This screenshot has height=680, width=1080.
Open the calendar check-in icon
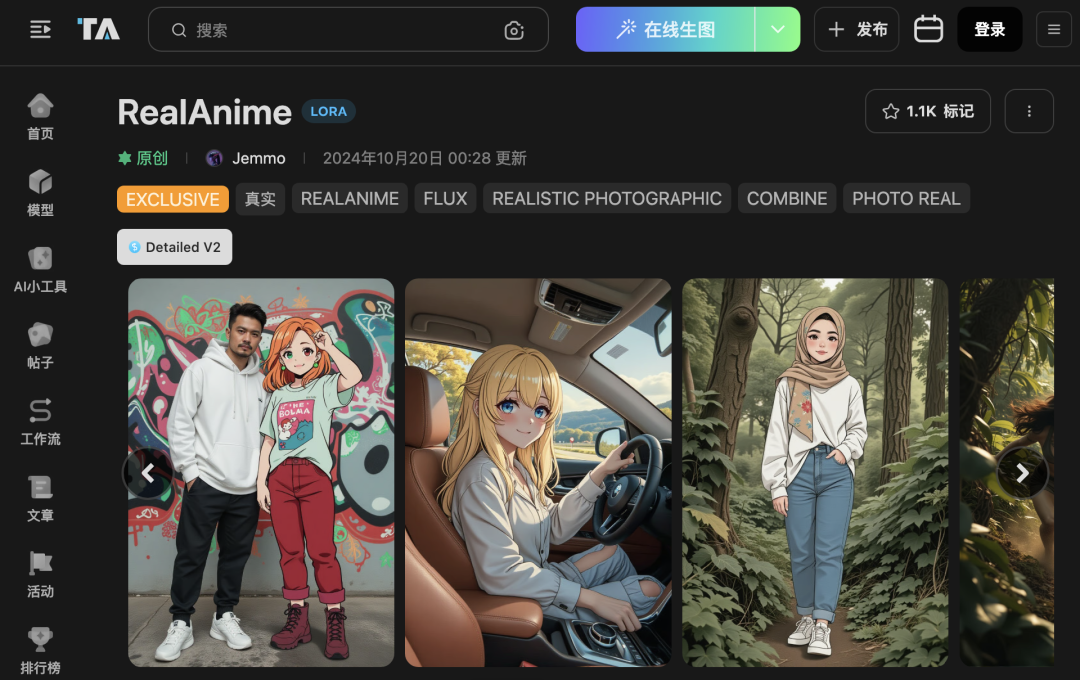click(928, 29)
